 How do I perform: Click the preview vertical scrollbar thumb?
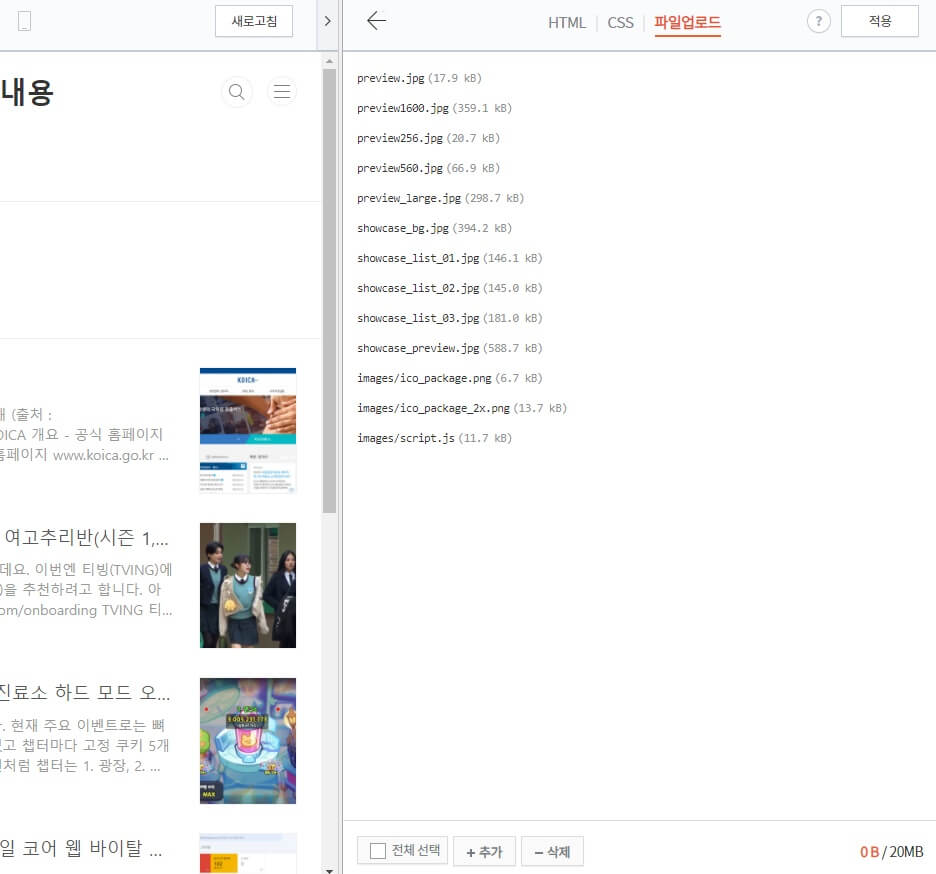330,291
